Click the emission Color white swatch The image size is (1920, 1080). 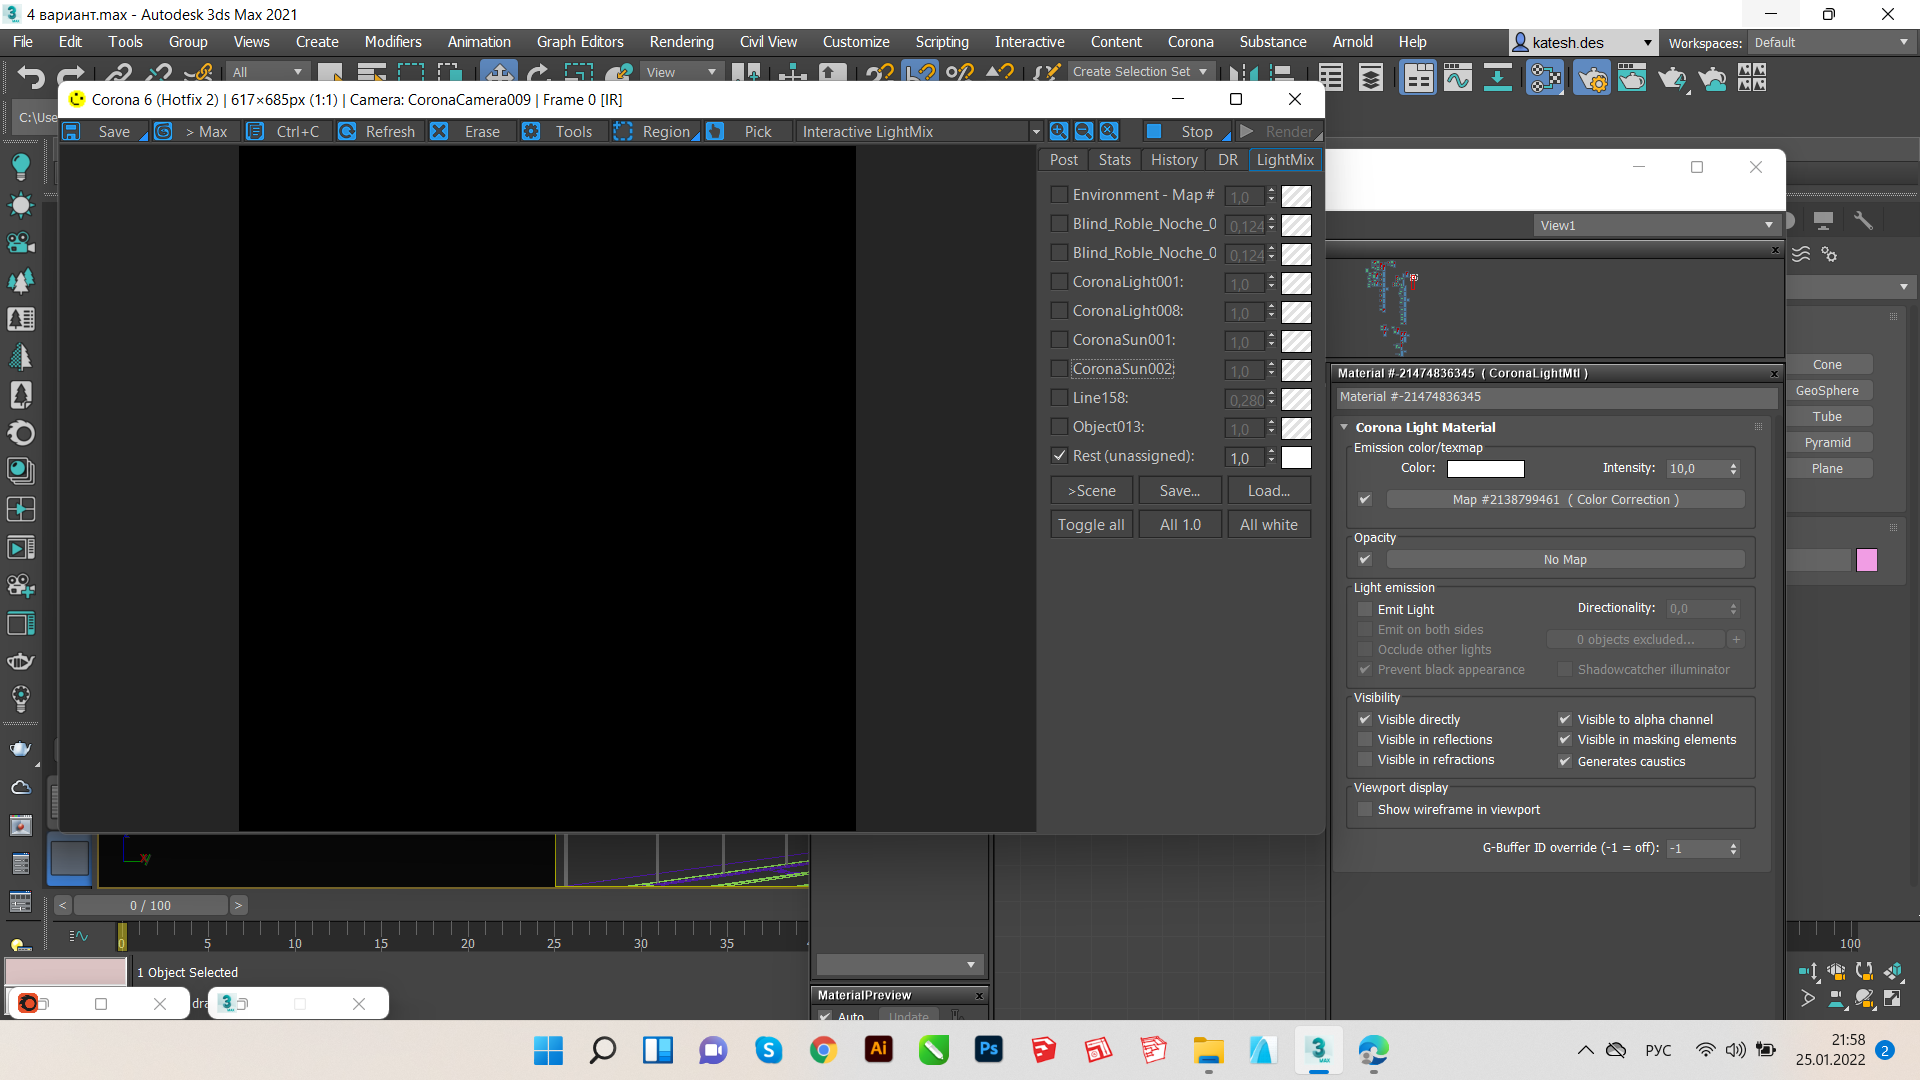tap(1485, 468)
